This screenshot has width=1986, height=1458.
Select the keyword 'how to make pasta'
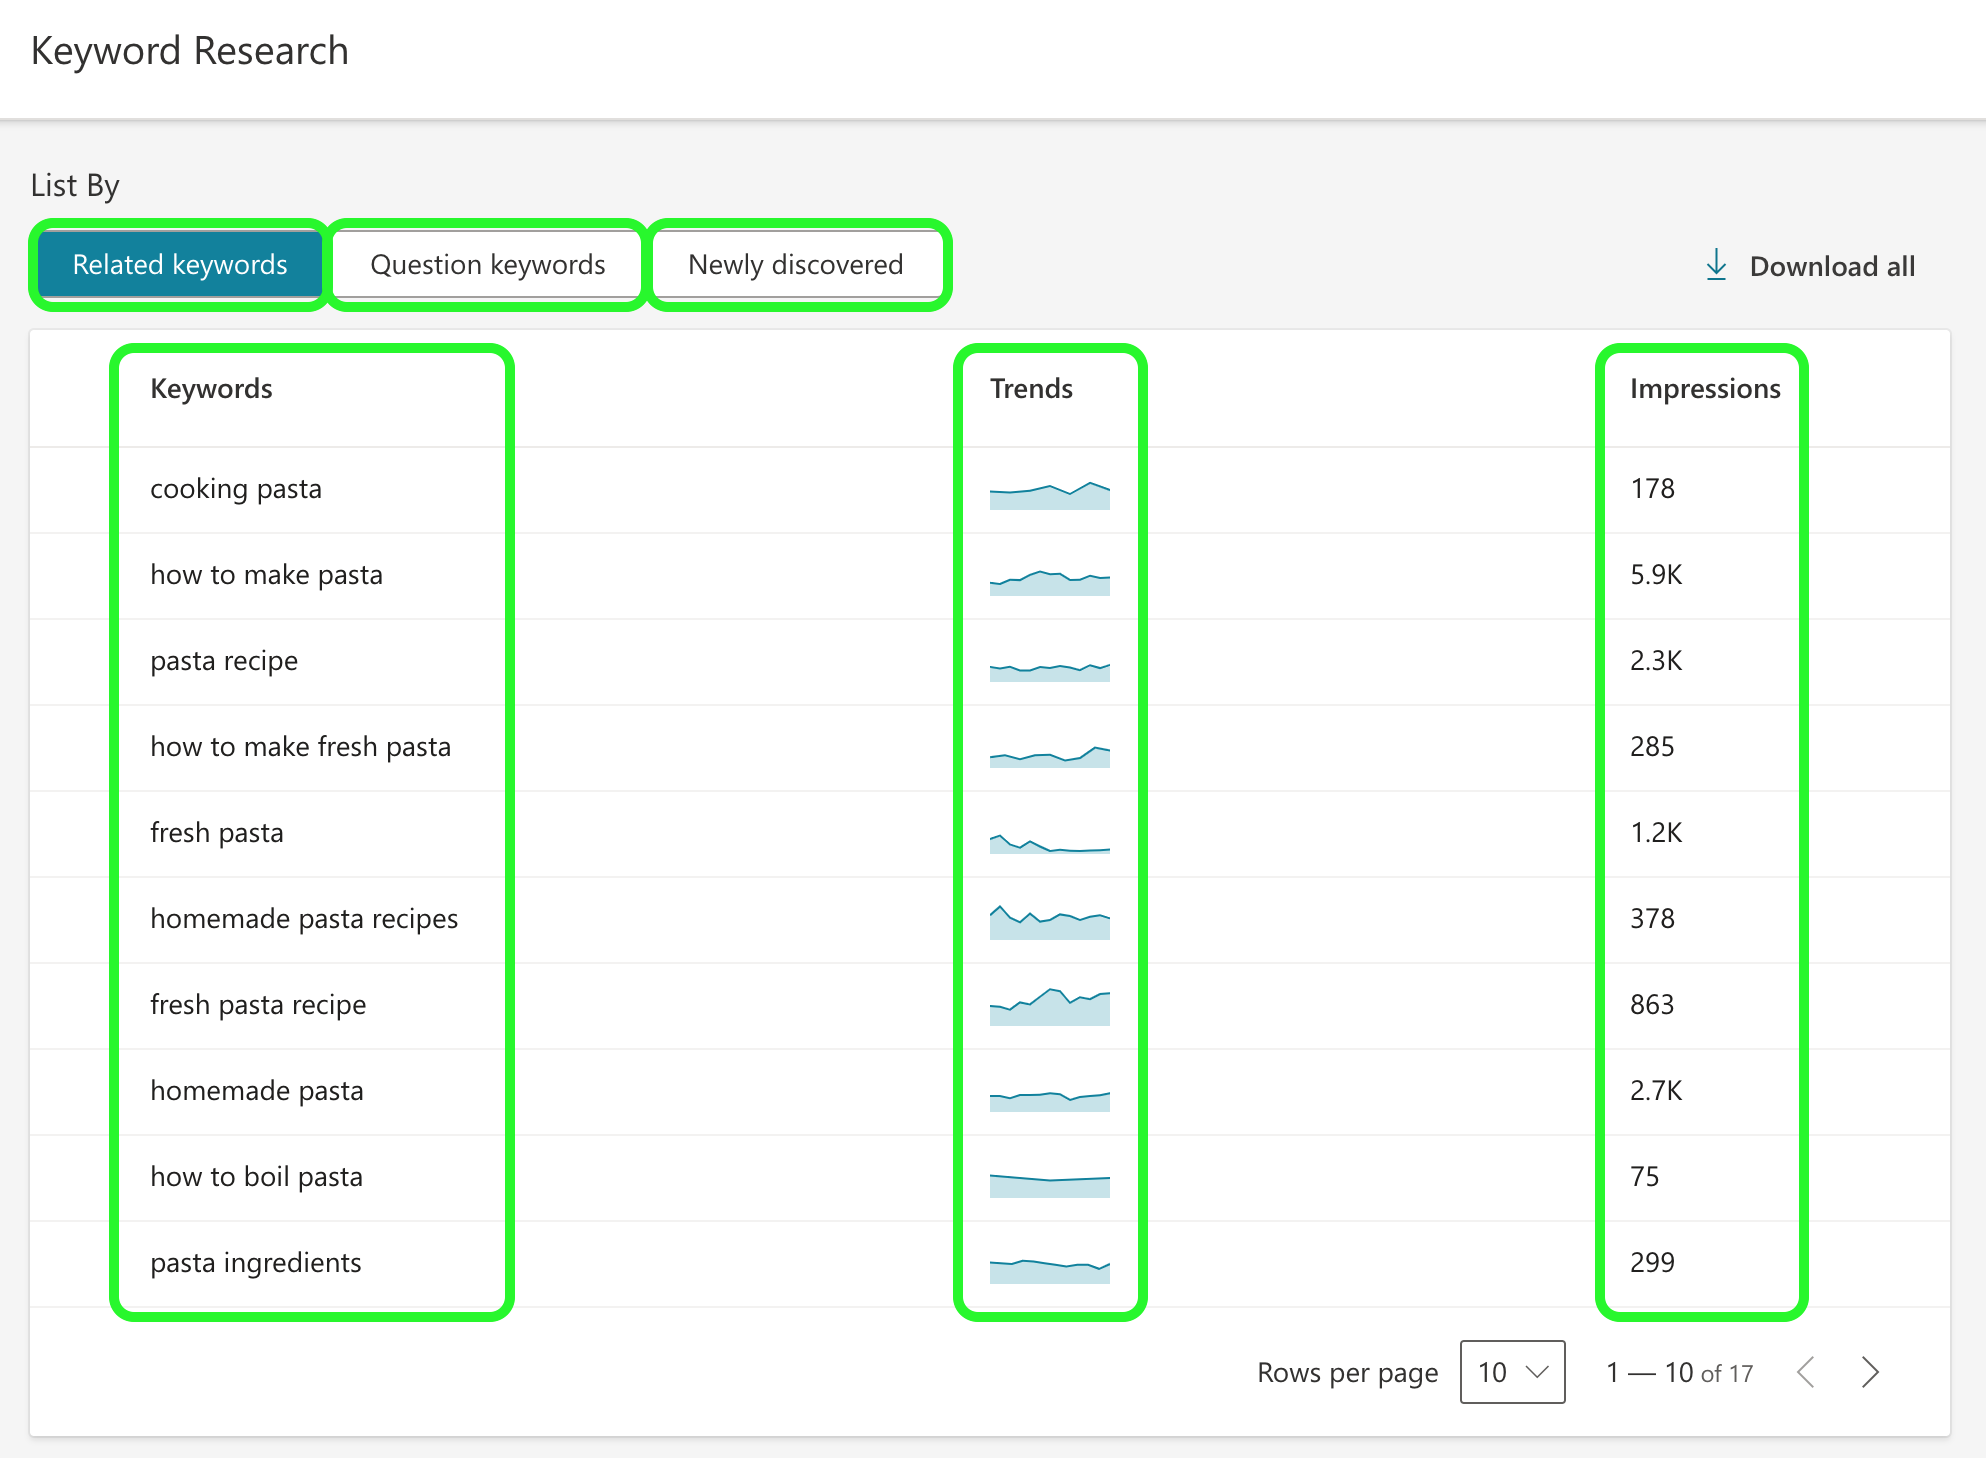[x=266, y=575]
